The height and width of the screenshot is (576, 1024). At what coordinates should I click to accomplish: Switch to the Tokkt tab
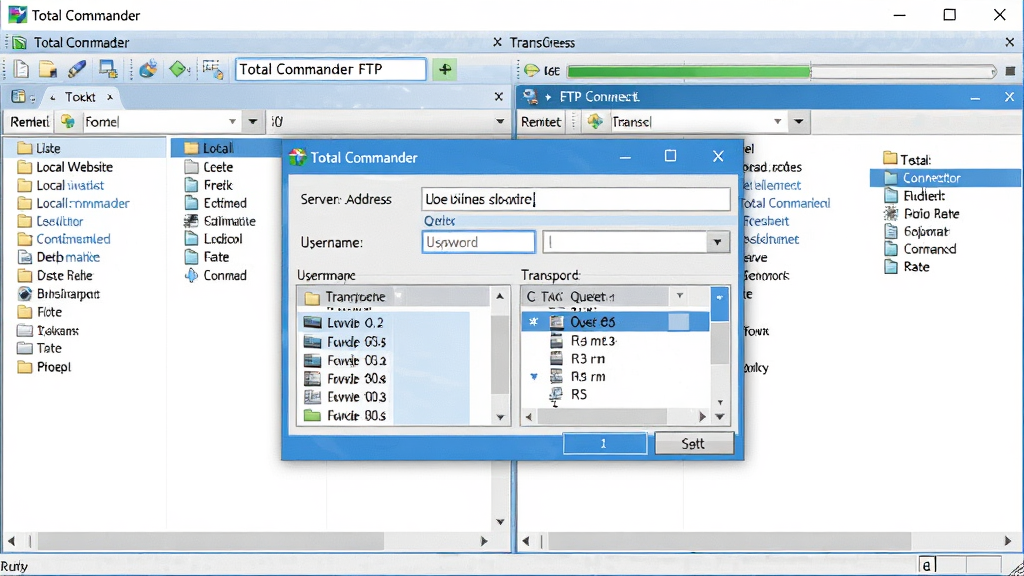80,97
